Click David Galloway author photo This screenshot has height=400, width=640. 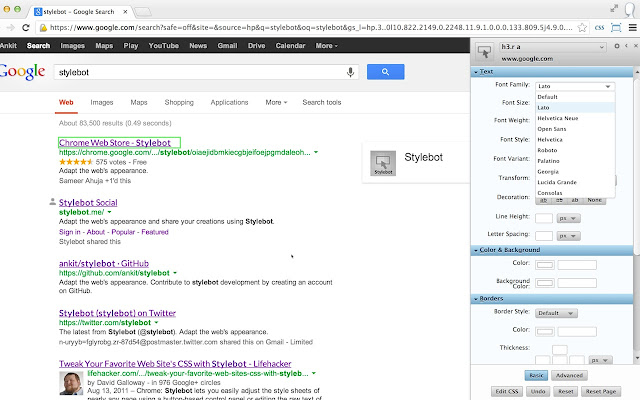coord(71,383)
